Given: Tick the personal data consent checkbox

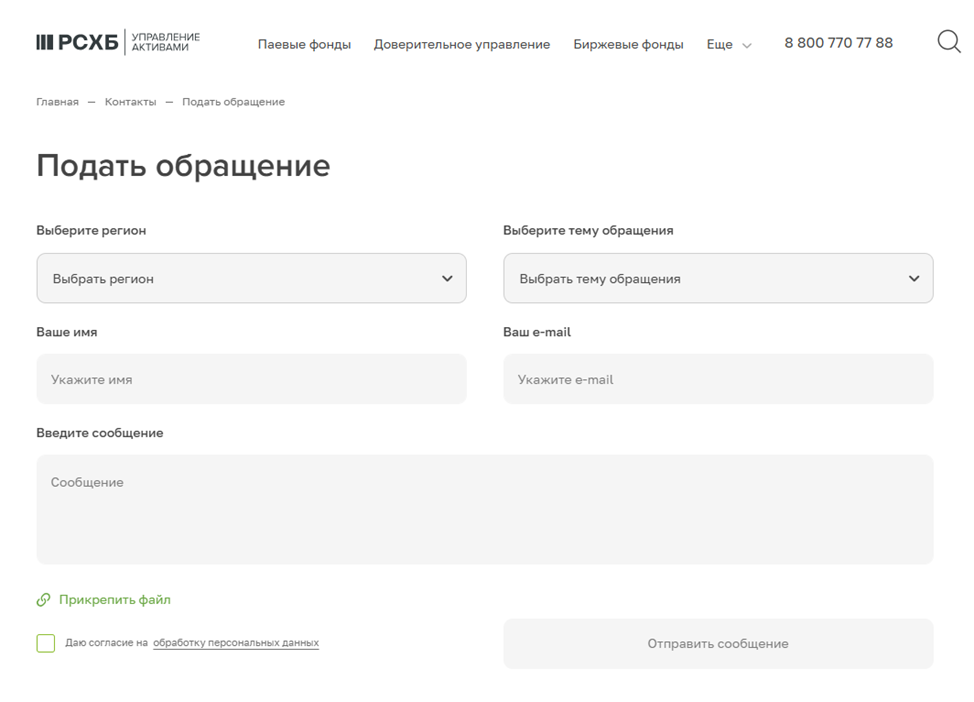Looking at the screenshot, I should [x=46, y=643].
